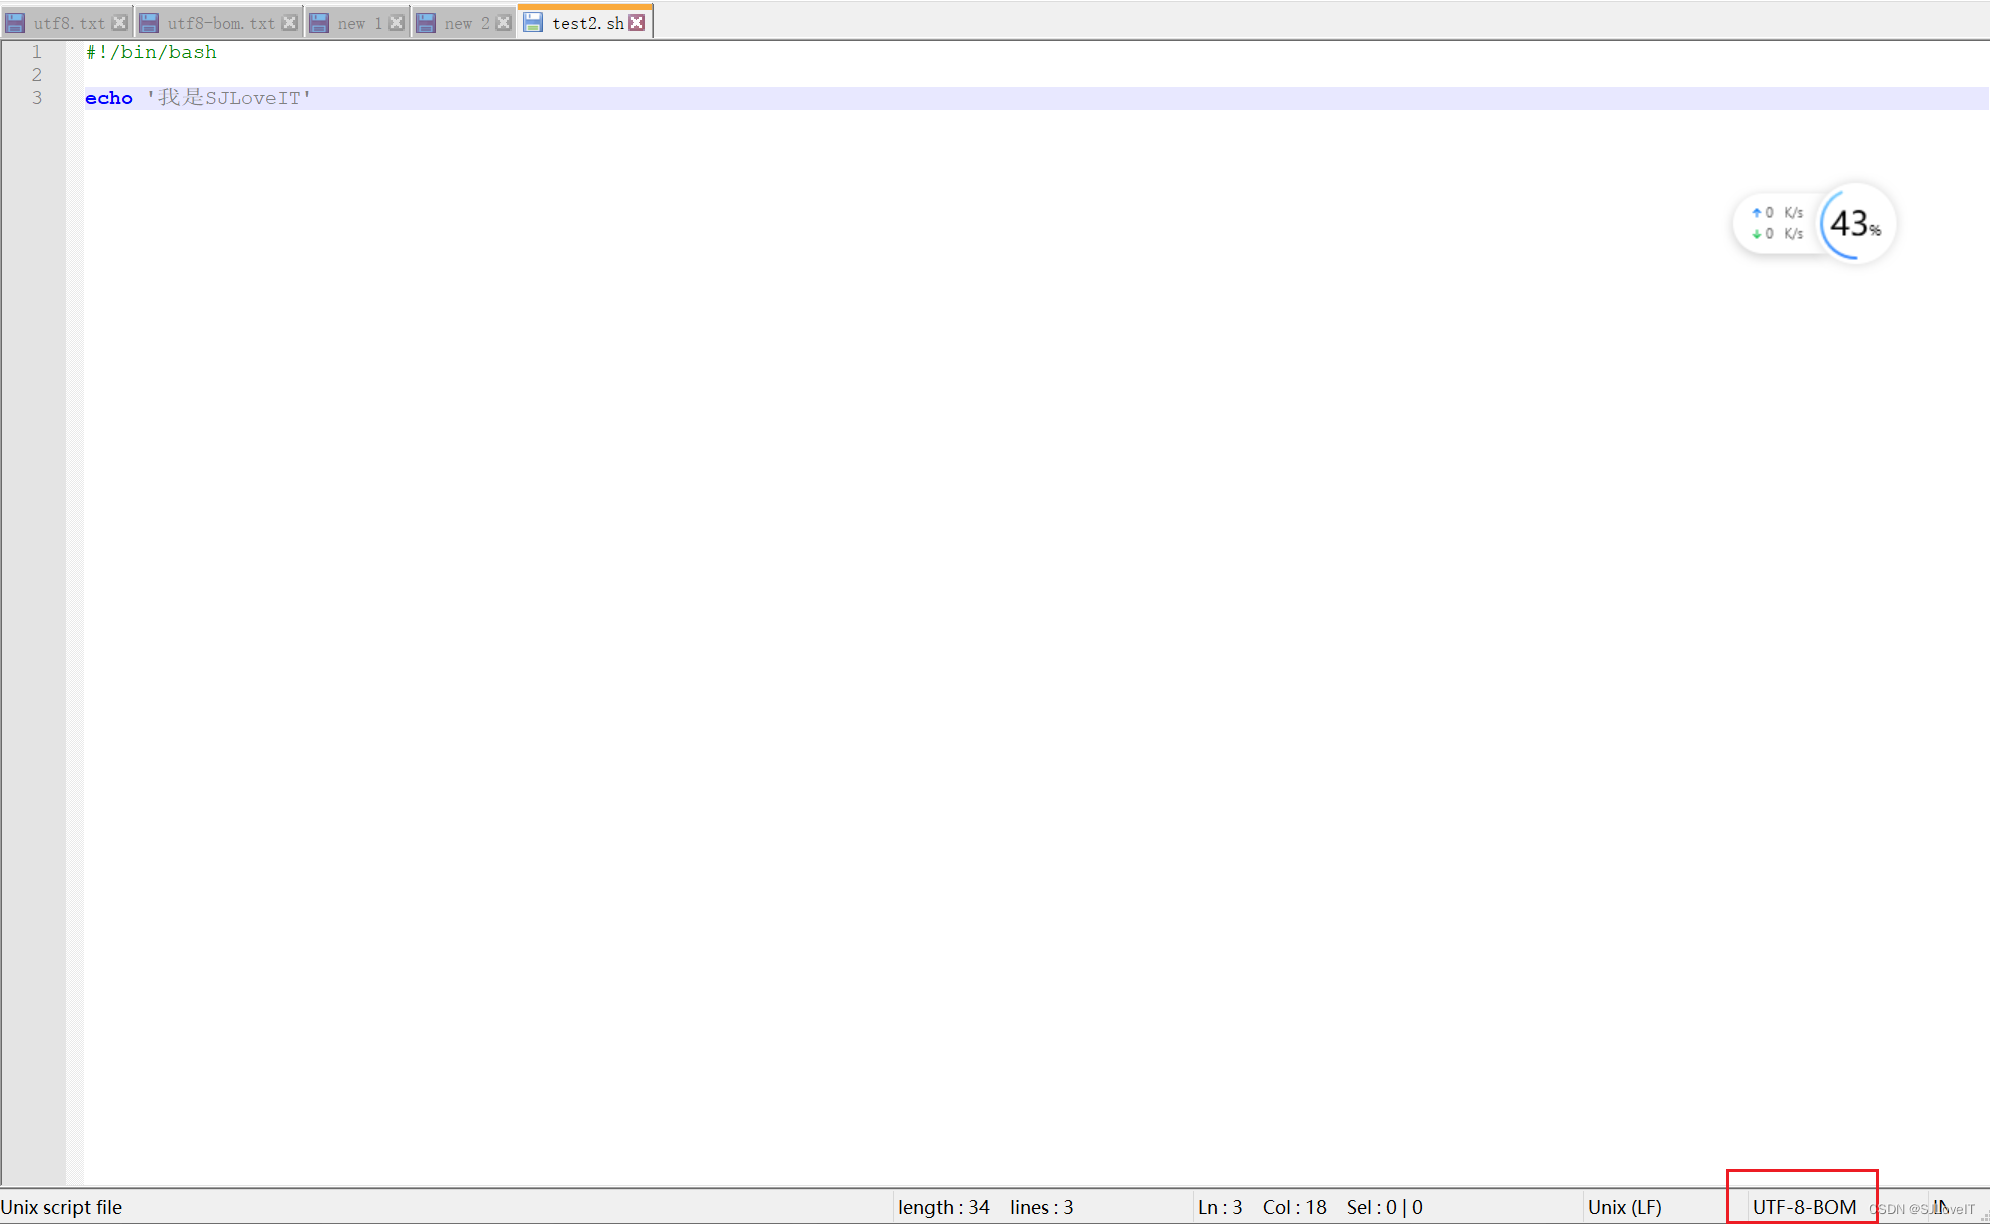Screen dimensions: 1990x1224
Task: Click the UTF-8-BOM encoding indicator
Action: tap(1801, 1207)
